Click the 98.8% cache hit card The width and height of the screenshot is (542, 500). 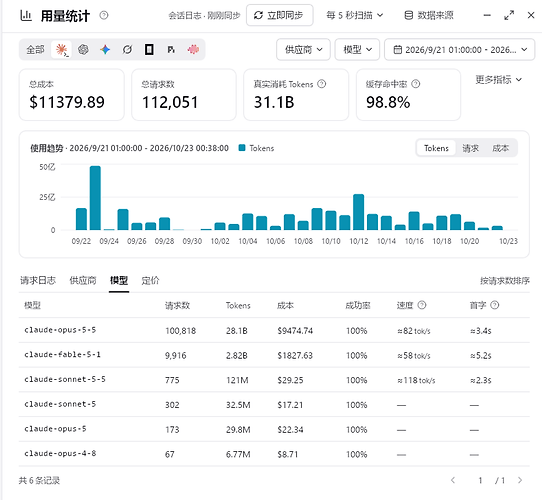408,95
